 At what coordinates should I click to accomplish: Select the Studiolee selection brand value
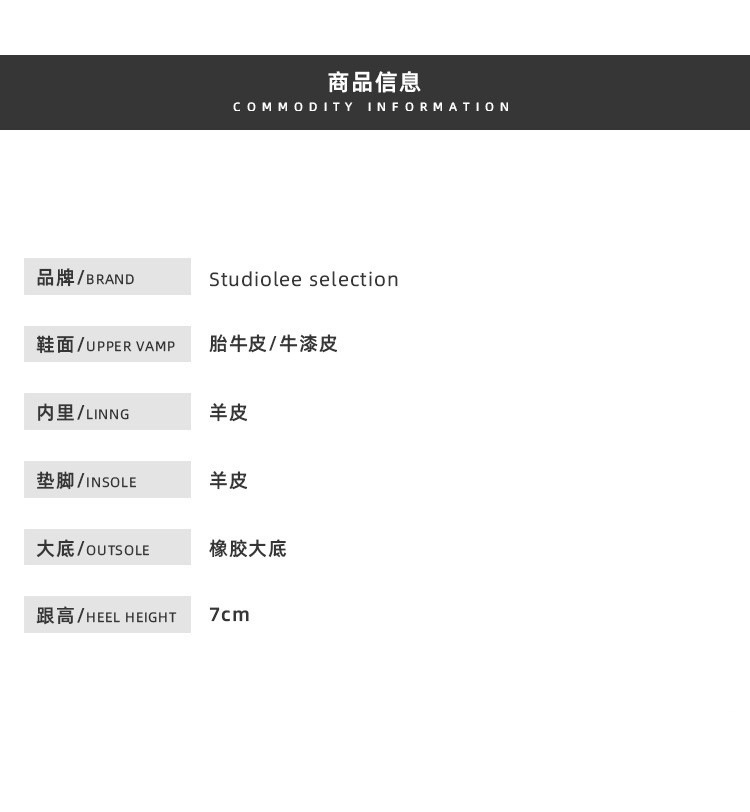tap(303, 279)
